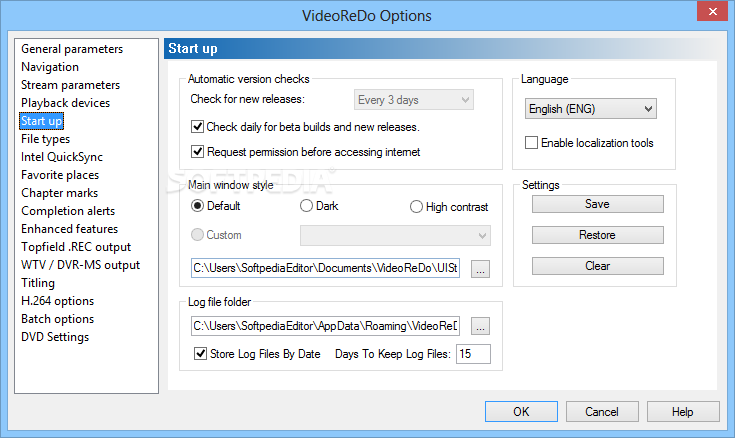Viewport: 735px width, 438px height.
Task: Select DVD Settings in the list
Action: tap(55, 337)
